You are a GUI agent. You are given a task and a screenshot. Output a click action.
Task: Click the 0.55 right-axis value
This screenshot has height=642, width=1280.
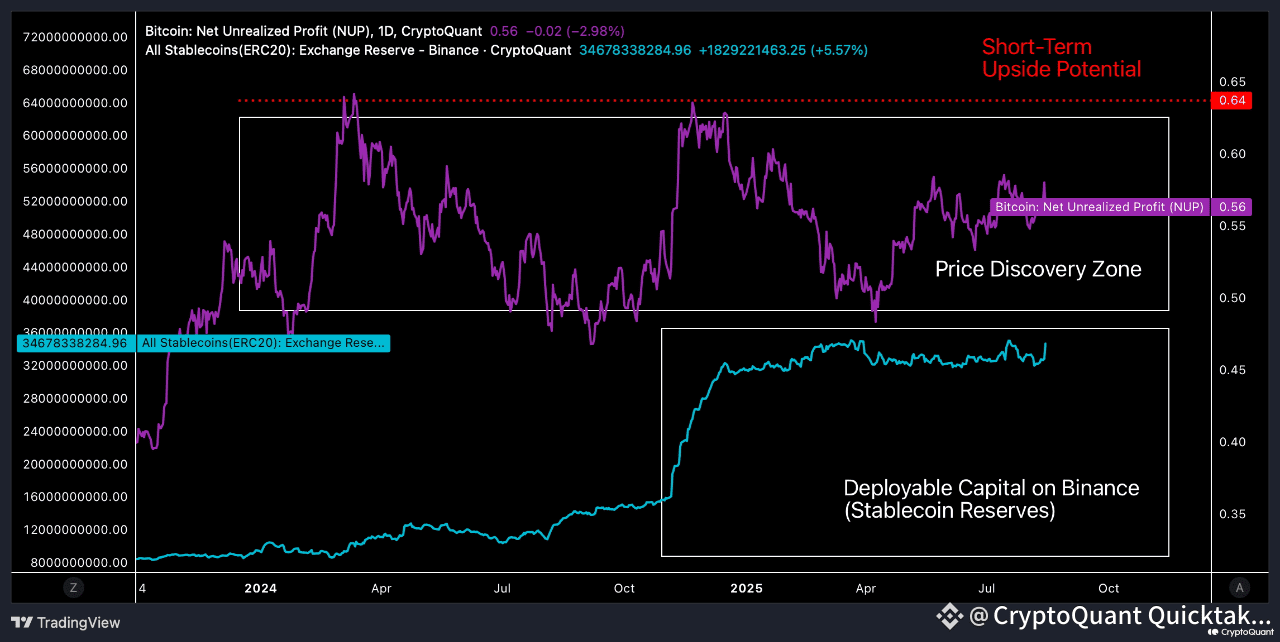click(1232, 226)
